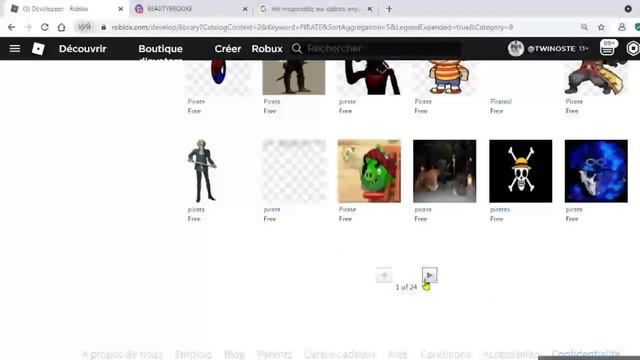Click pirate link under blue skull image
Image resolution: width=640 pixels, height=360 pixels.
pos(574,209)
